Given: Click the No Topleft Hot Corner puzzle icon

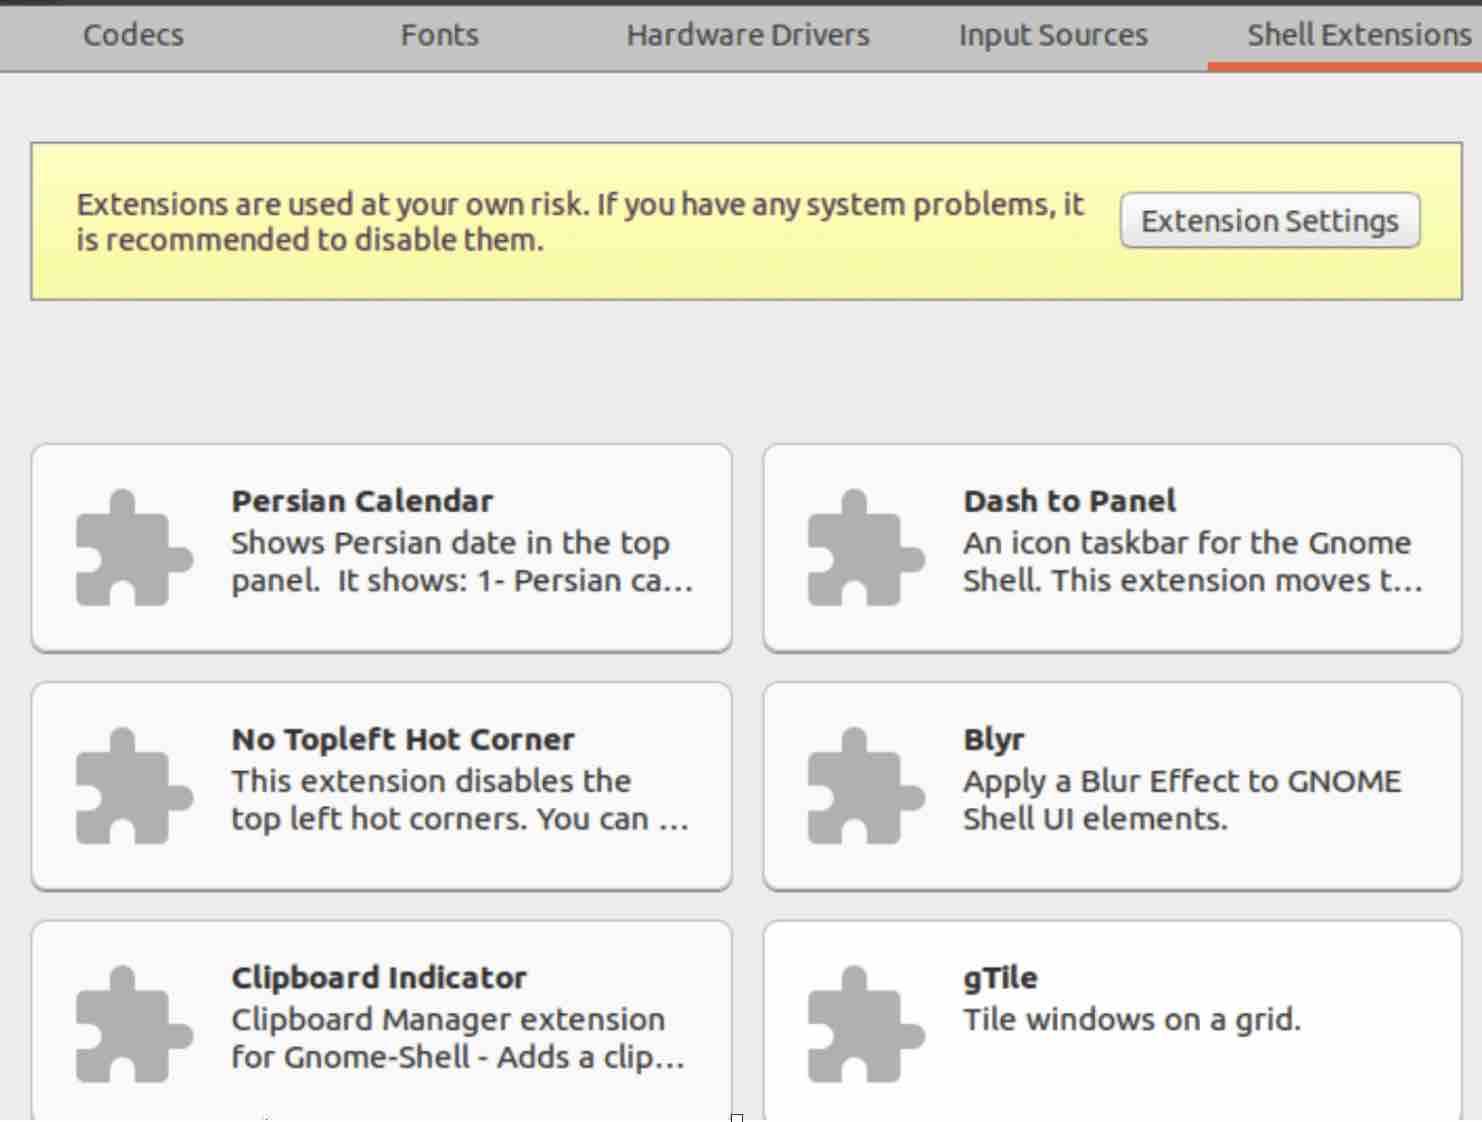Looking at the screenshot, I should point(134,786).
